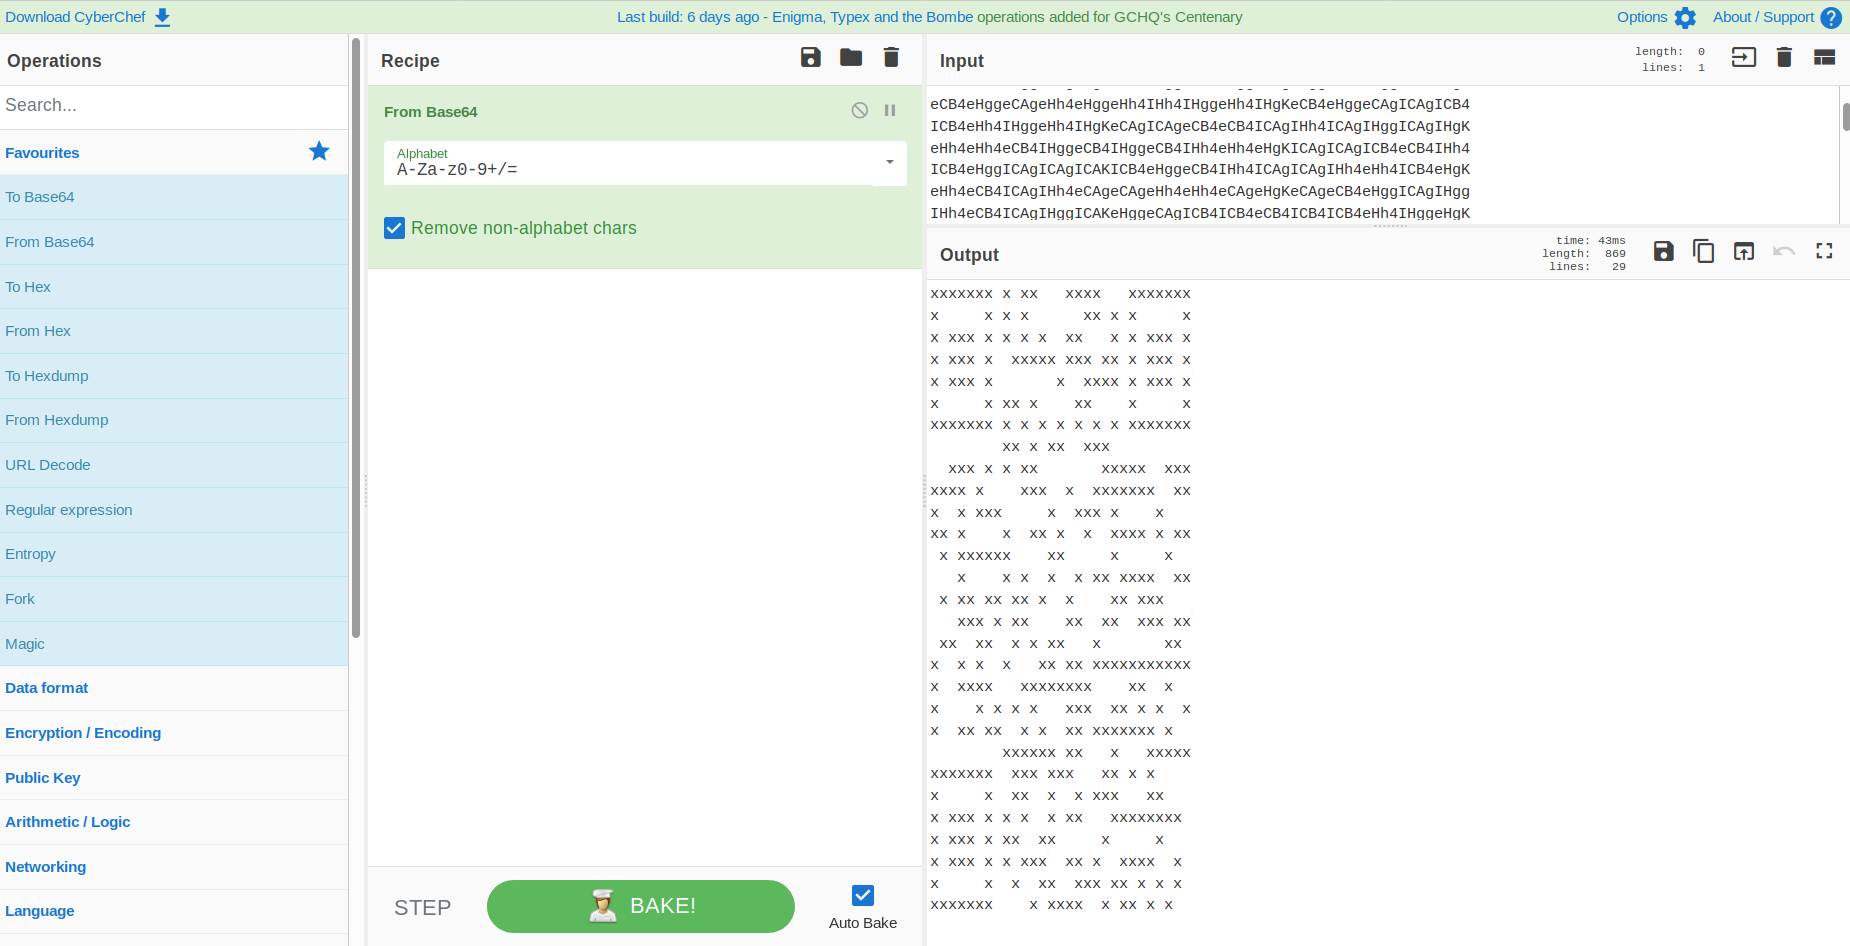Load a recipe using folder icon
Screen dimensions: 1850x946
tap(851, 58)
